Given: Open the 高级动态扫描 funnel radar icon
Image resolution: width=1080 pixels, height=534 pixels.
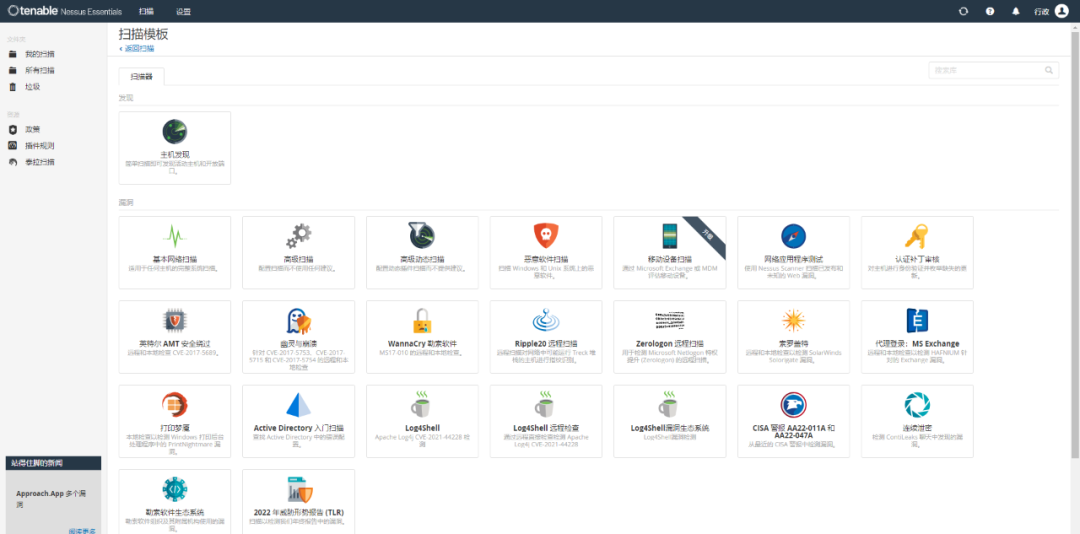Looking at the screenshot, I should (422, 236).
